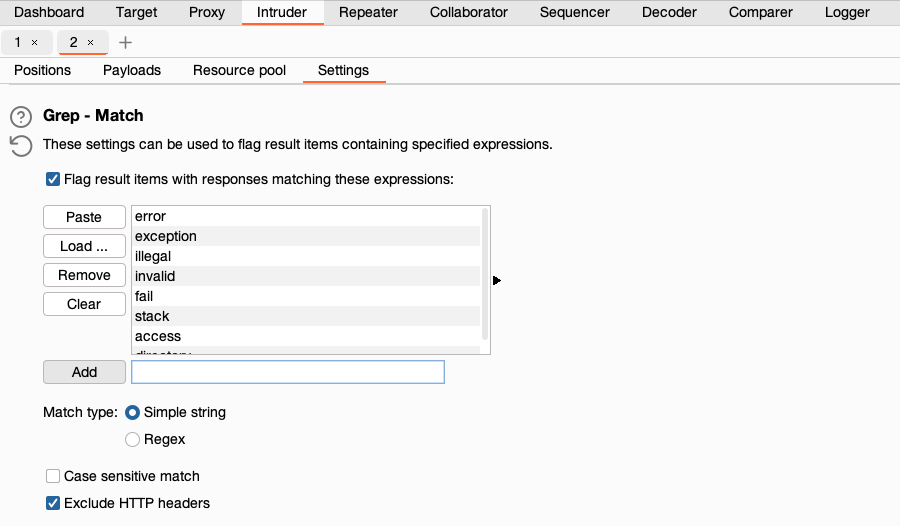Image resolution: width=900 pixels, height=526 pixels.
Task: Enable Case sensitive match
Action: 53,476
